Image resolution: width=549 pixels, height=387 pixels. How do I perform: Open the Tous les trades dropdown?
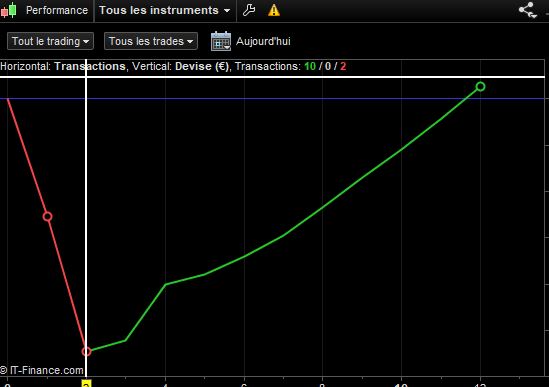click(x=151, y=41)
